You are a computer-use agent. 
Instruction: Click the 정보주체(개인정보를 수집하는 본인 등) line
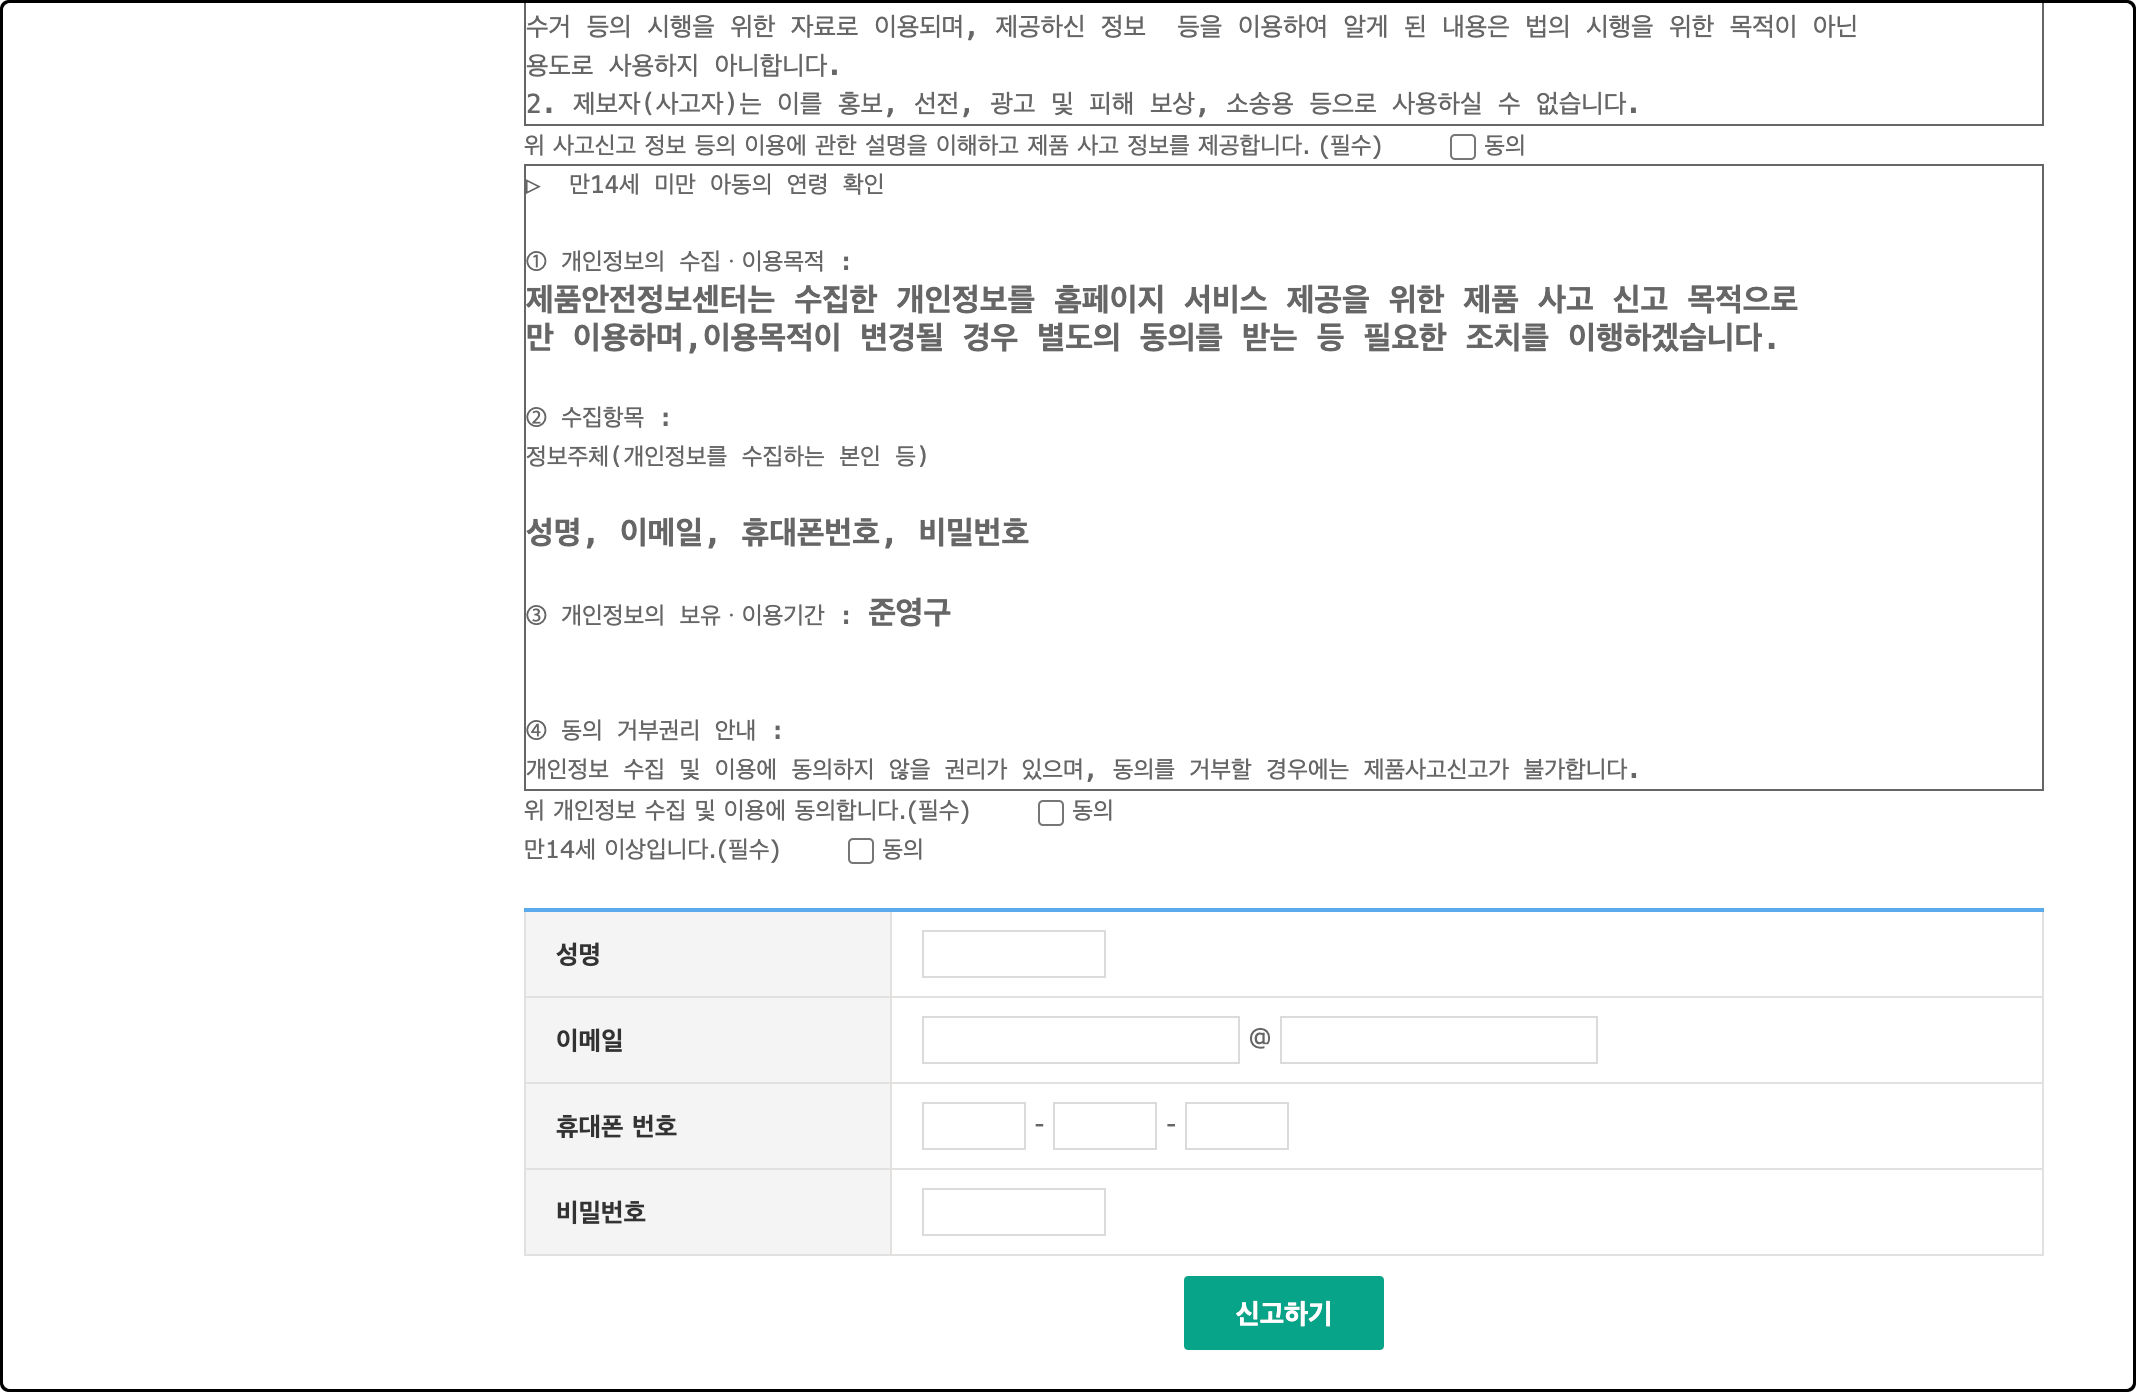coord(727,456)
